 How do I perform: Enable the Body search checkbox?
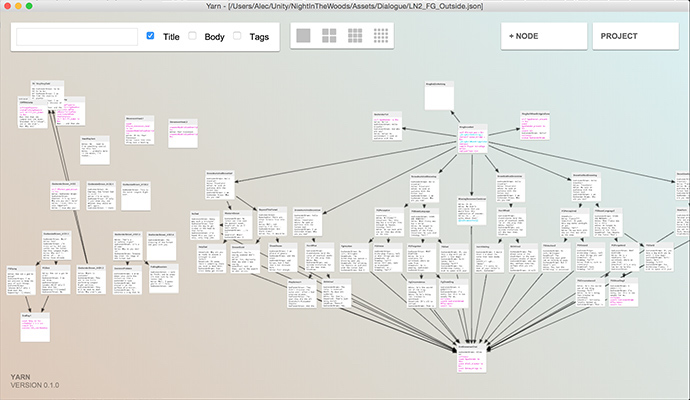point(192,36)
